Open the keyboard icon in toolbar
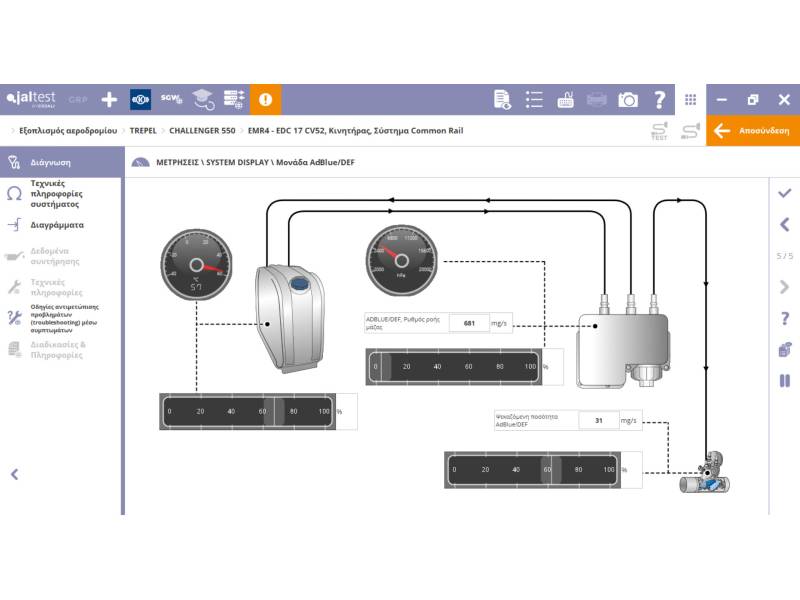 565,99
